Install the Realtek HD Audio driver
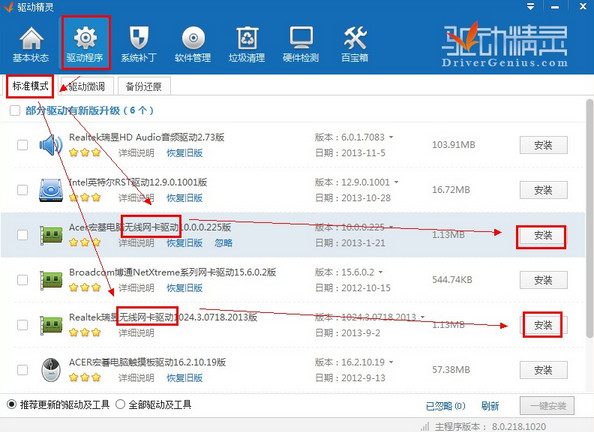Image resolution: width=594 pixels, height=432 pixels. 543,145
